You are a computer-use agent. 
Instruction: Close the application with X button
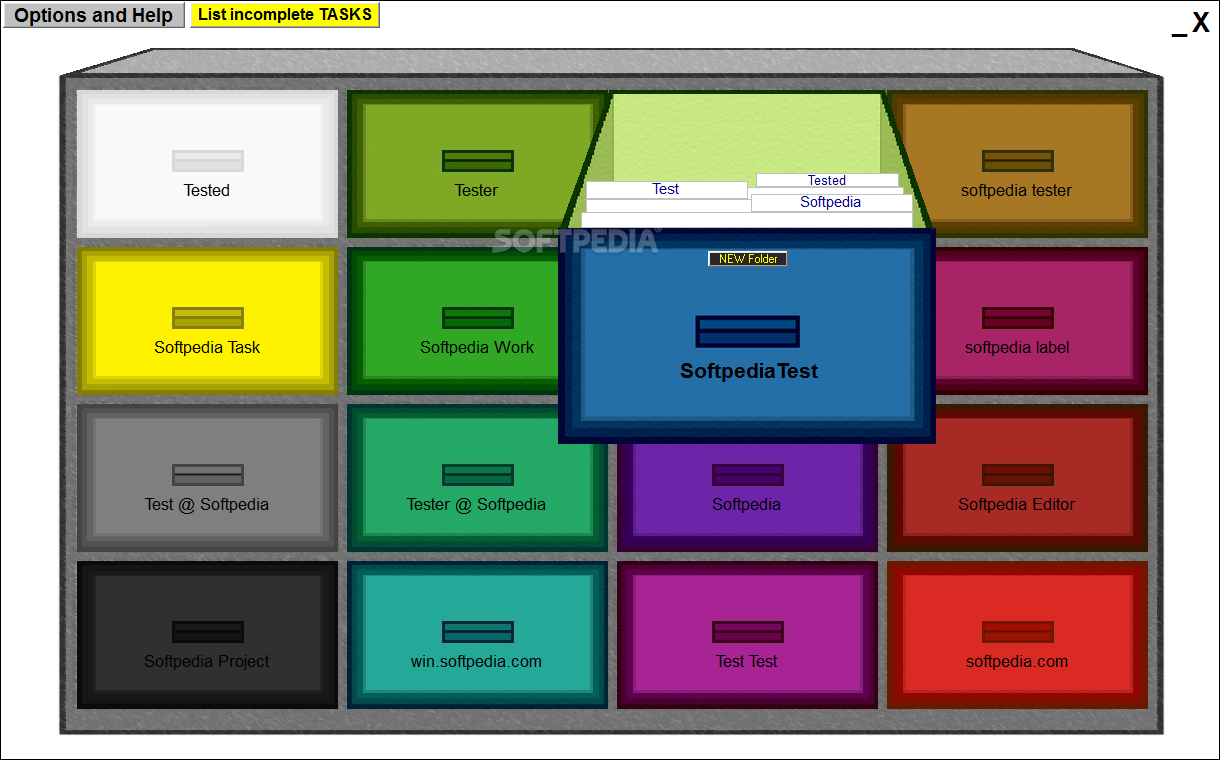tap(1201, 23)
